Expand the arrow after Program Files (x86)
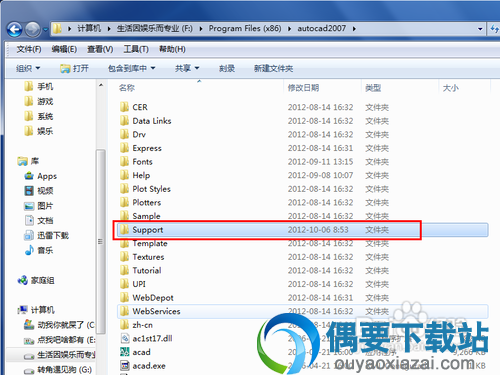The height and width of the screenshot is (375, 500). point(289,29)
